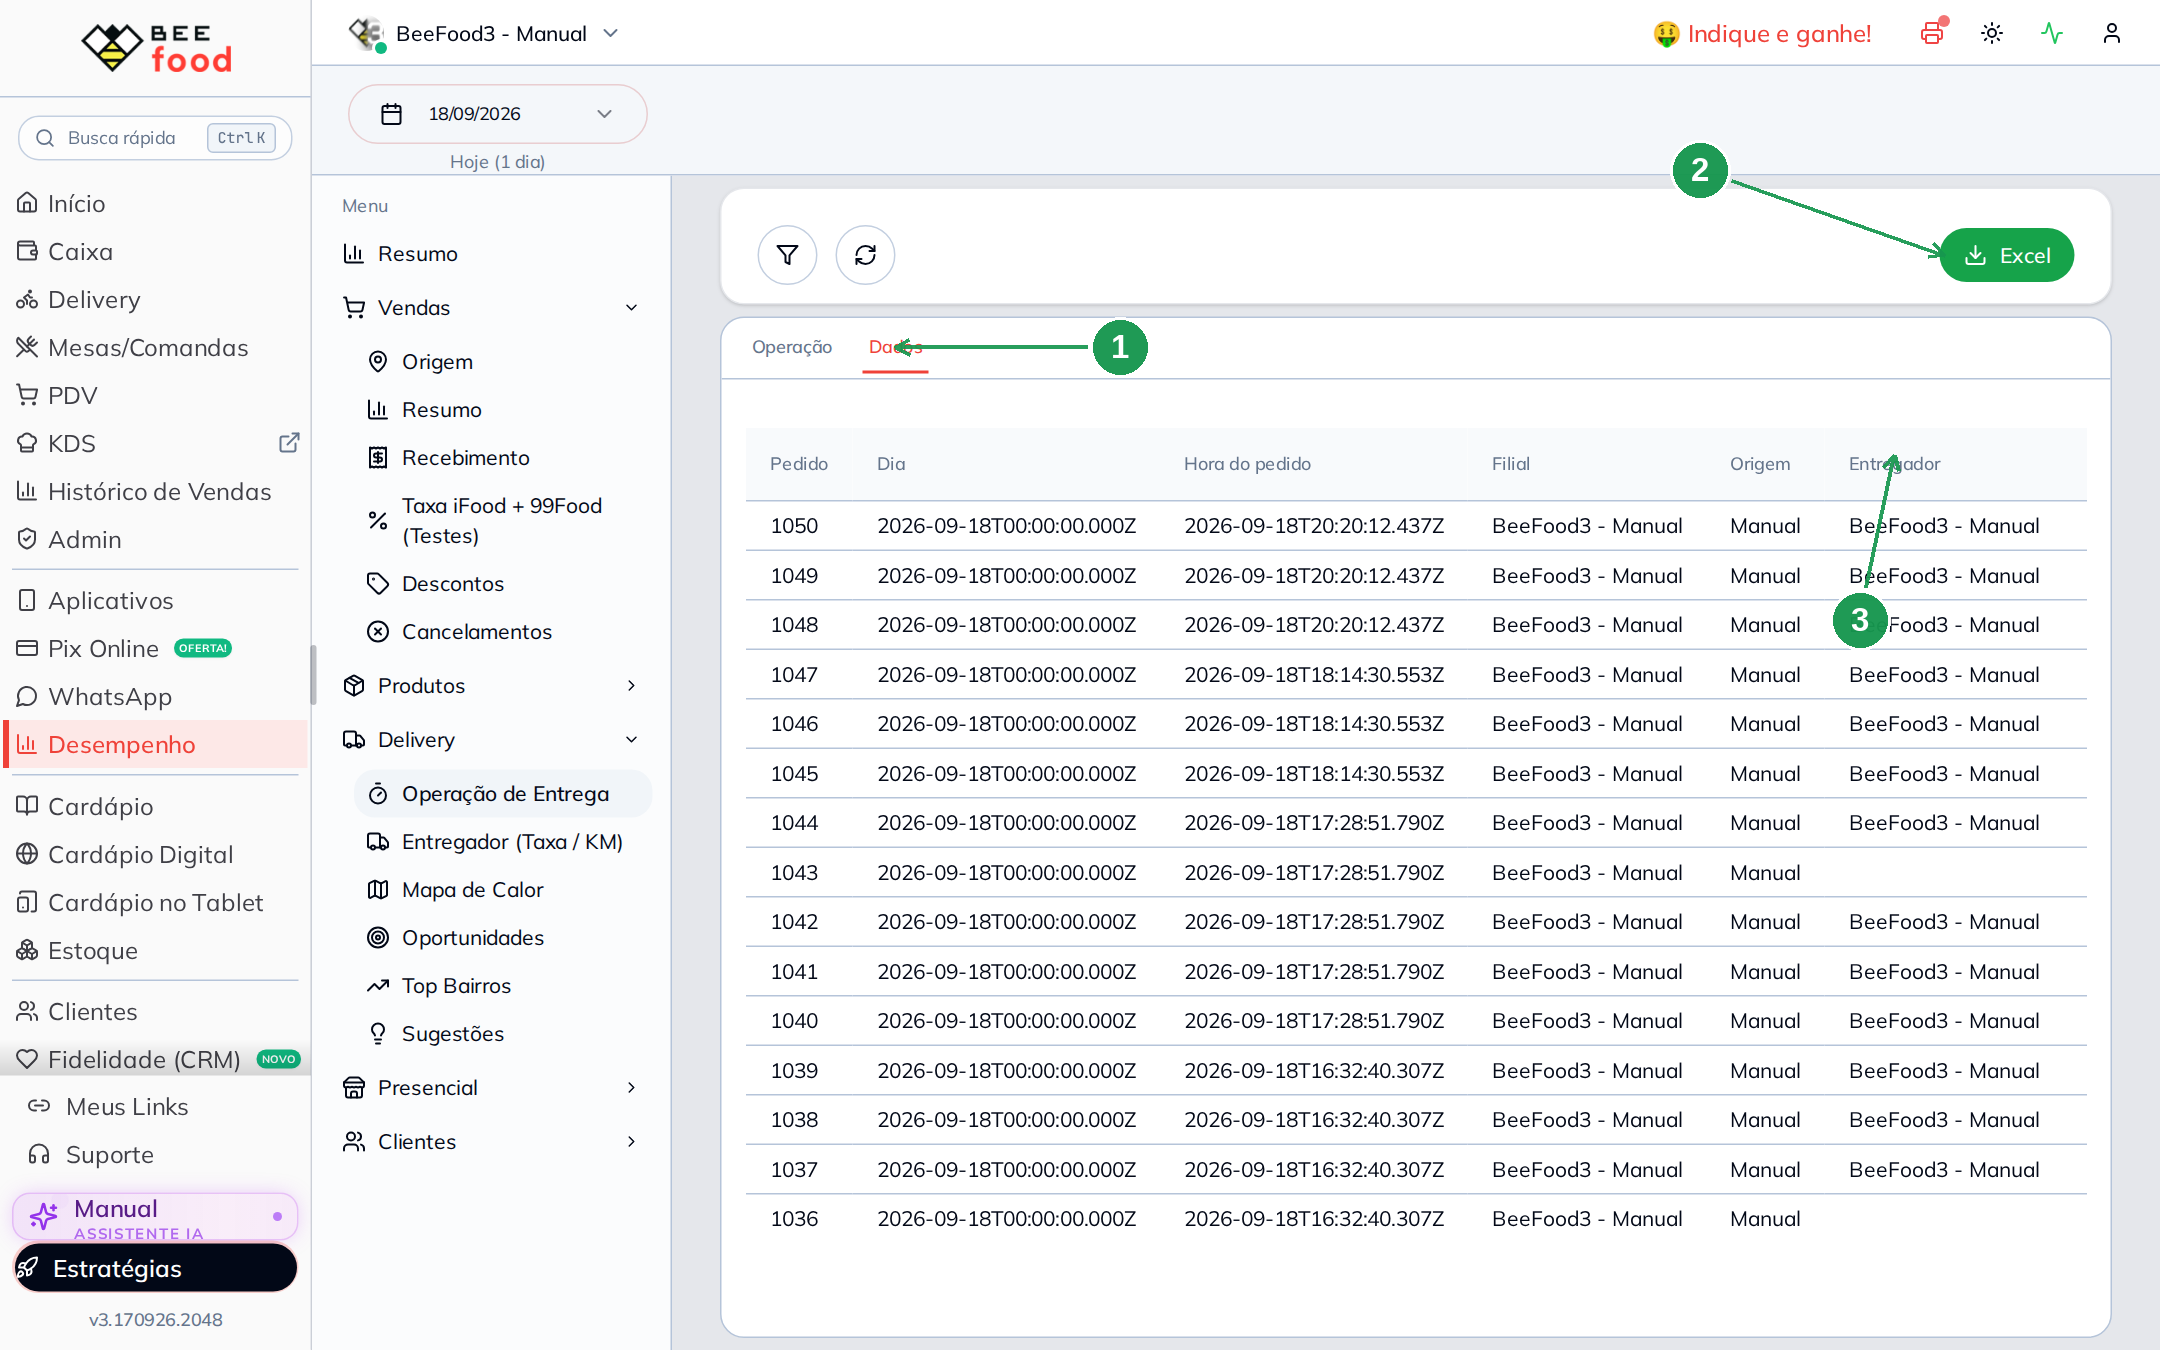The height and width of the screenshot is (1350, 2160).
Task: Open Caixa in sidebar
Action: pyautogui.click(x=155, y=251)
